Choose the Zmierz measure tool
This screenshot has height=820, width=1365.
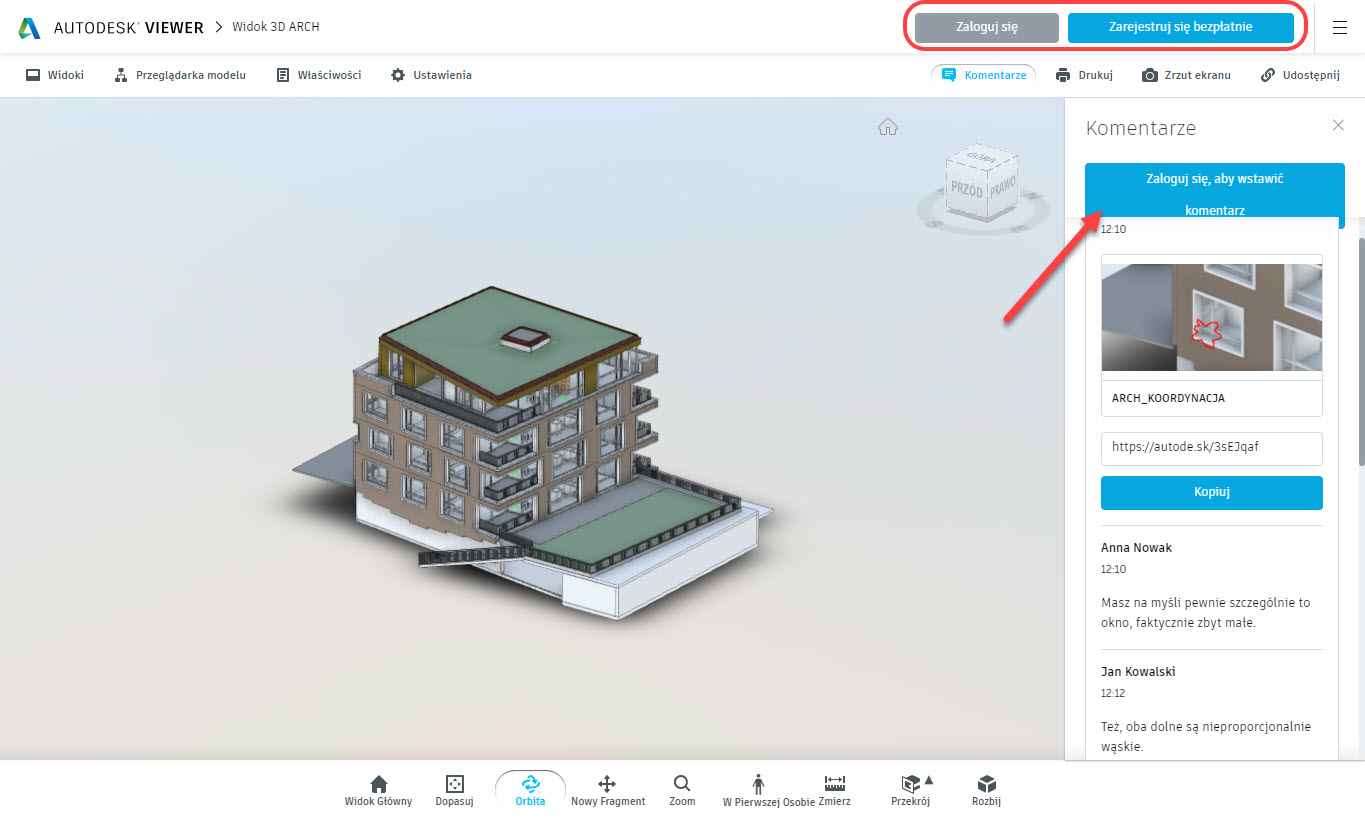[x=834, y=789]
